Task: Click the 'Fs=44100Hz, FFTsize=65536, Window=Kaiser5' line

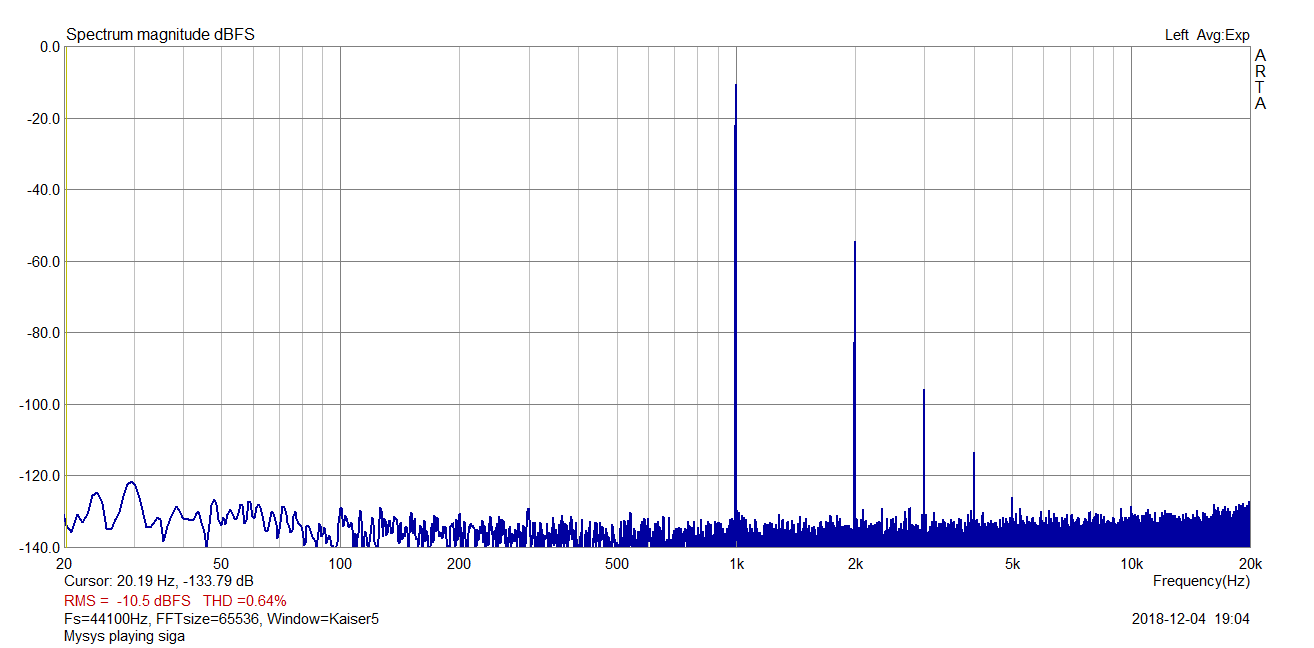Action: click(221, 619)
